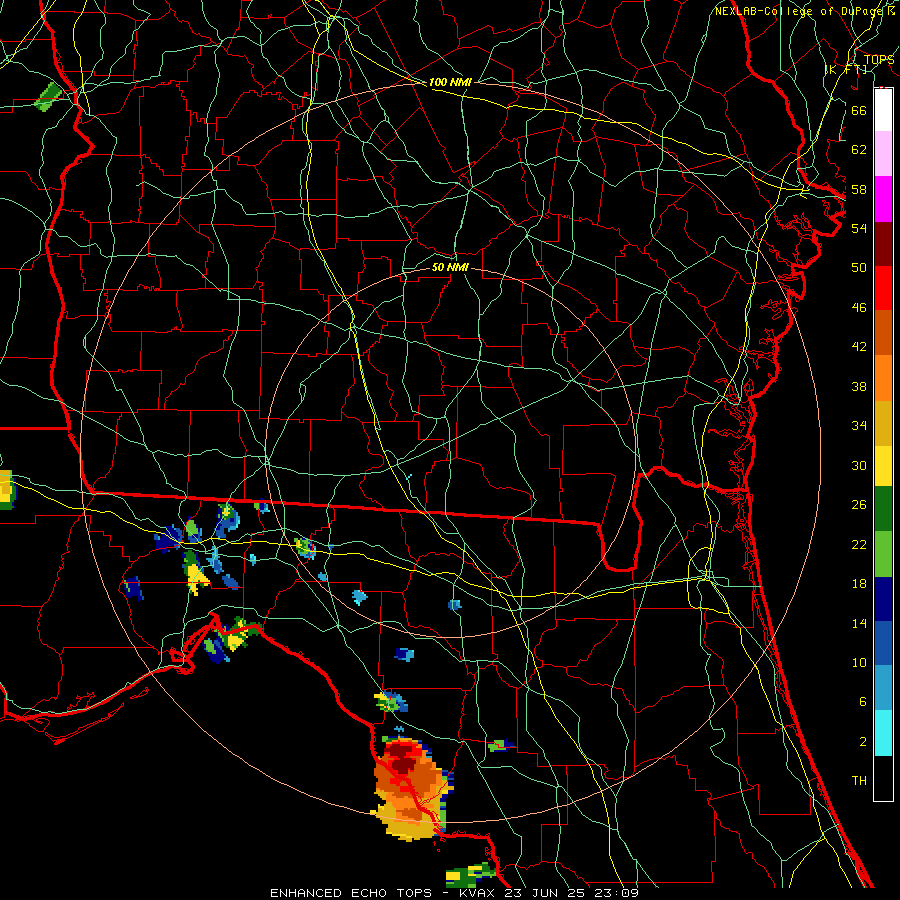Click the 2 legend value
900x900 pixels.
pos(862,742)
